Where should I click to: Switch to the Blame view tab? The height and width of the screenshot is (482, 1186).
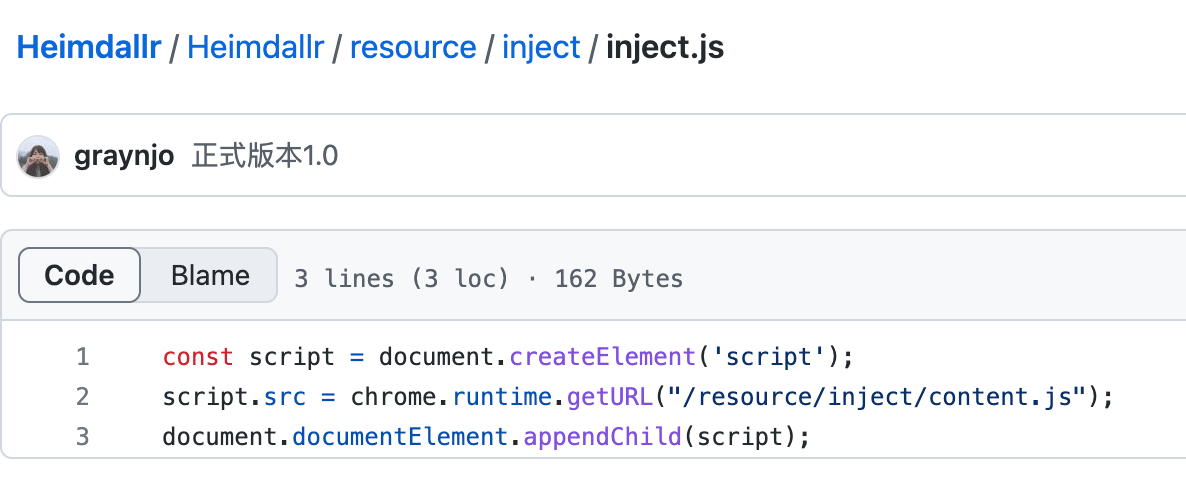[210, 275]
